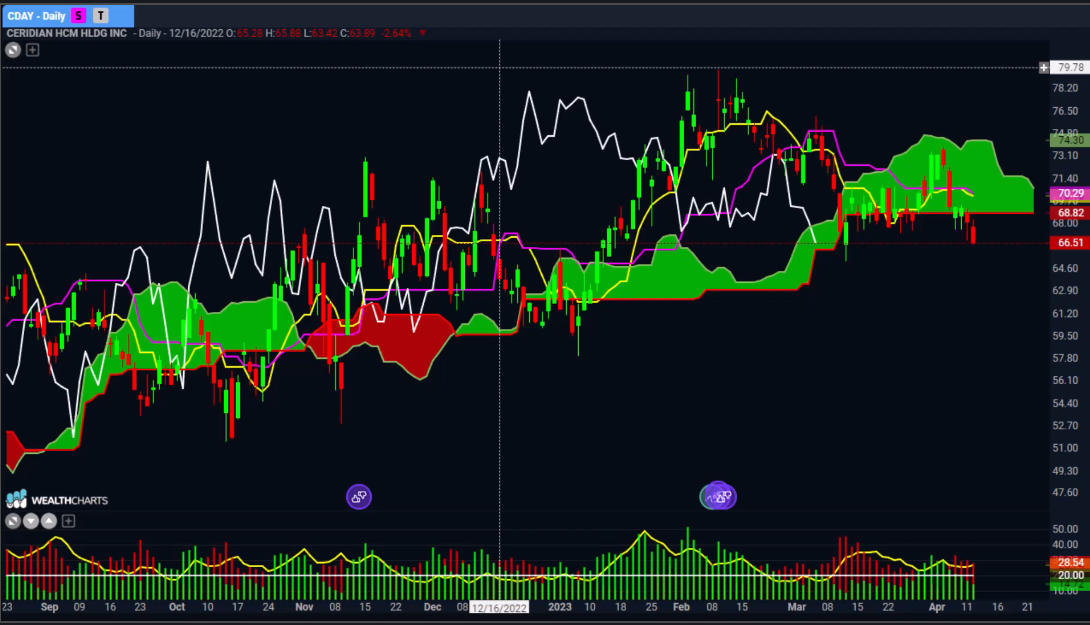Click the WealthCharts logo
Screen dimensions: 1090x625
pos(57,500)
